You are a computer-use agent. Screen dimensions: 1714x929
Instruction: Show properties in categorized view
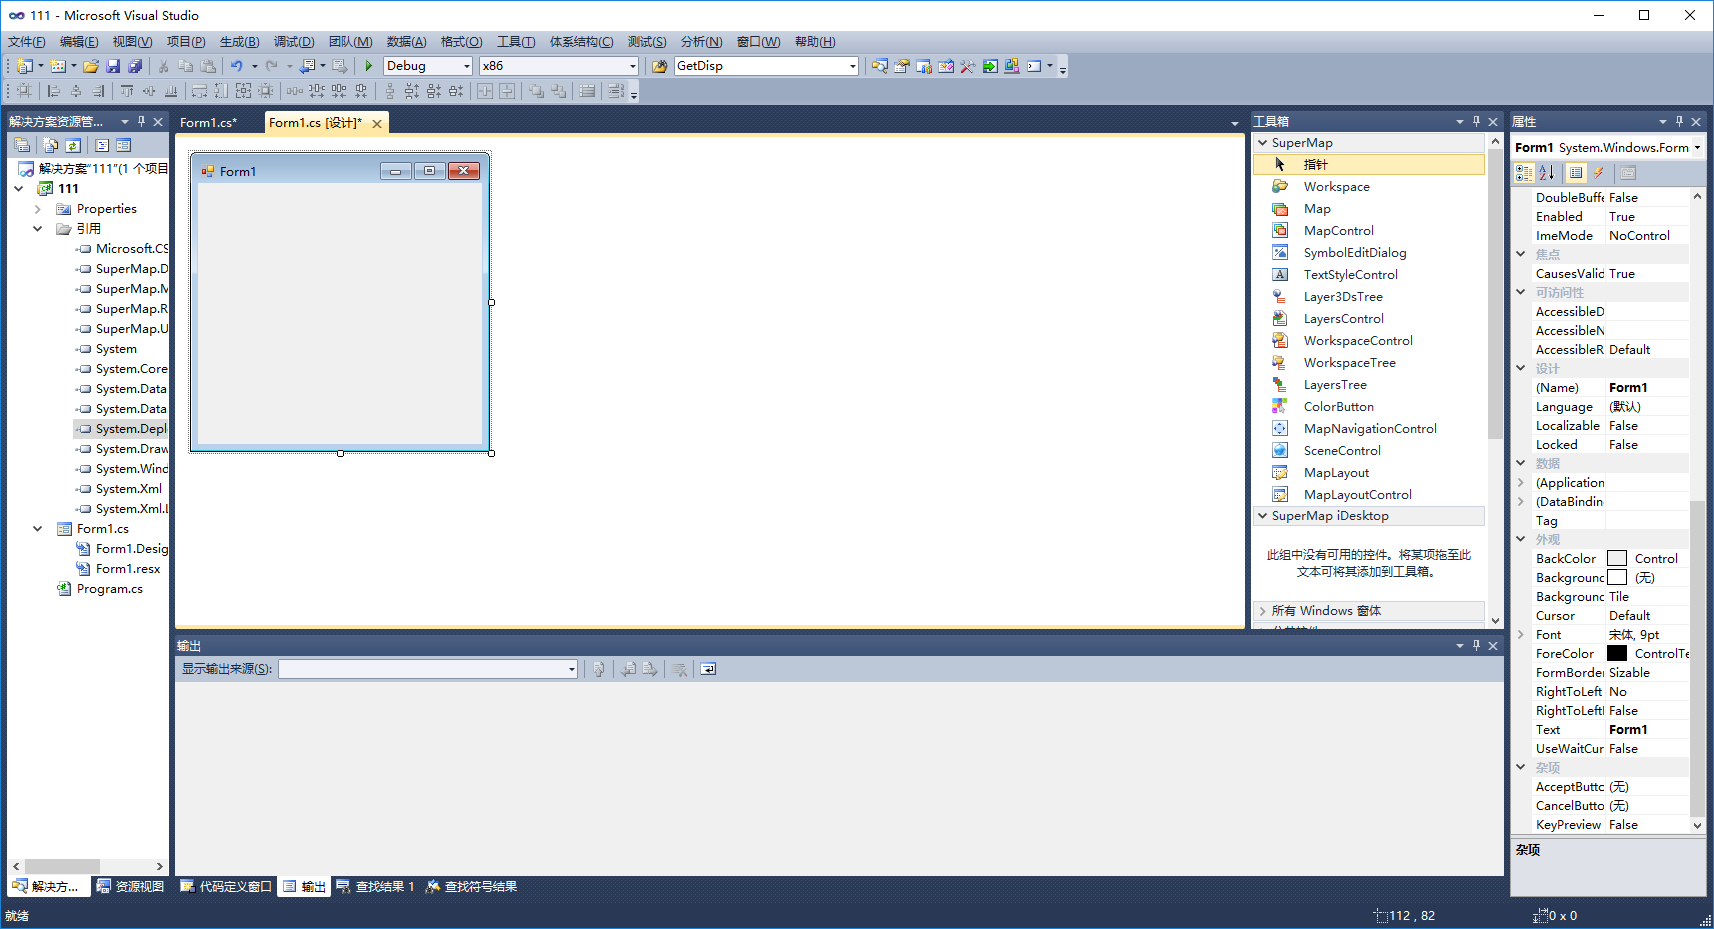[x=1524, y=173]
